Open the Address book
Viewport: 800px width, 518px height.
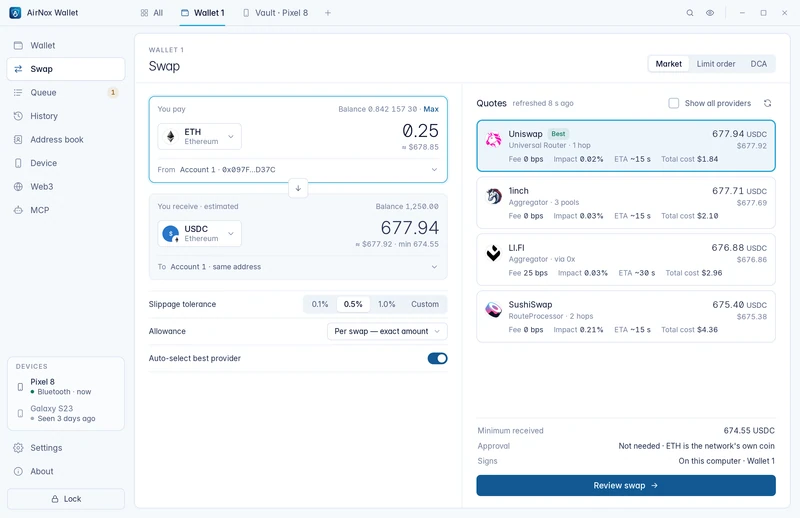[x=66, y=139]
